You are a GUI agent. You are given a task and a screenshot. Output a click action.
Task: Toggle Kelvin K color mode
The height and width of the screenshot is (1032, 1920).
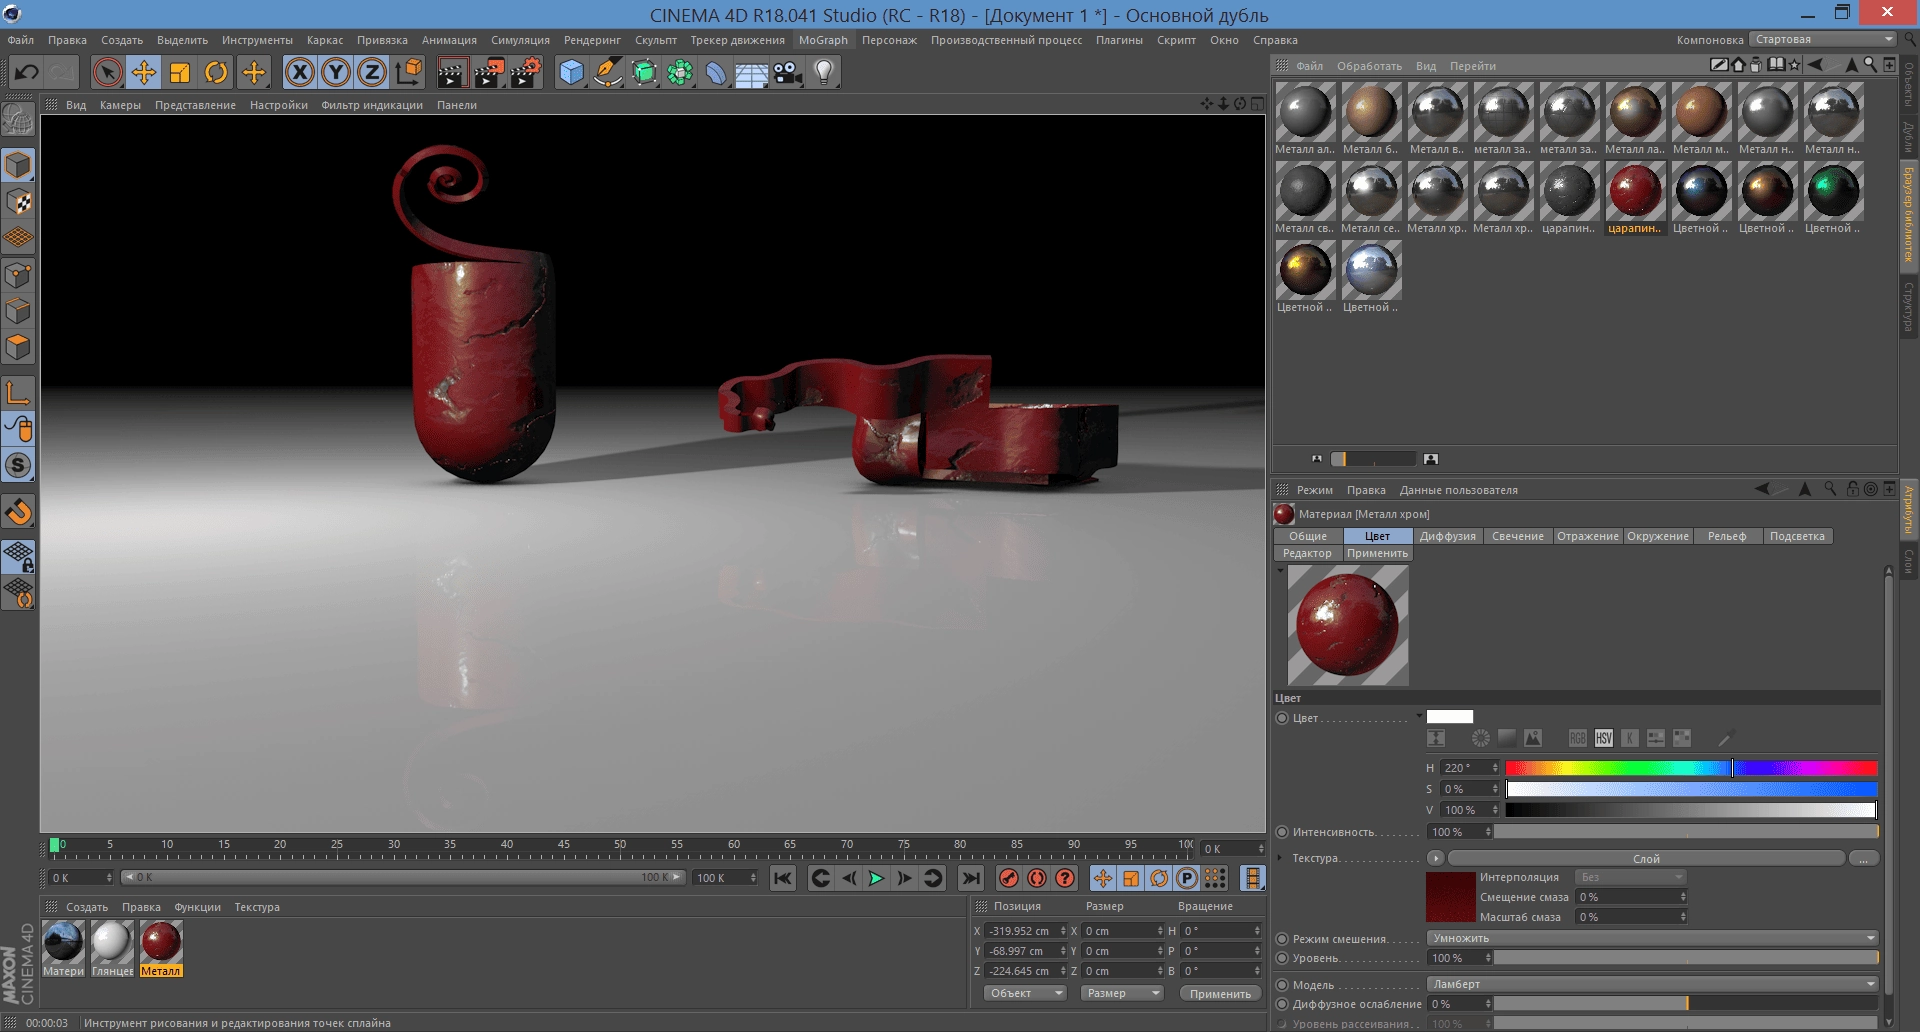click(1629, 738)
